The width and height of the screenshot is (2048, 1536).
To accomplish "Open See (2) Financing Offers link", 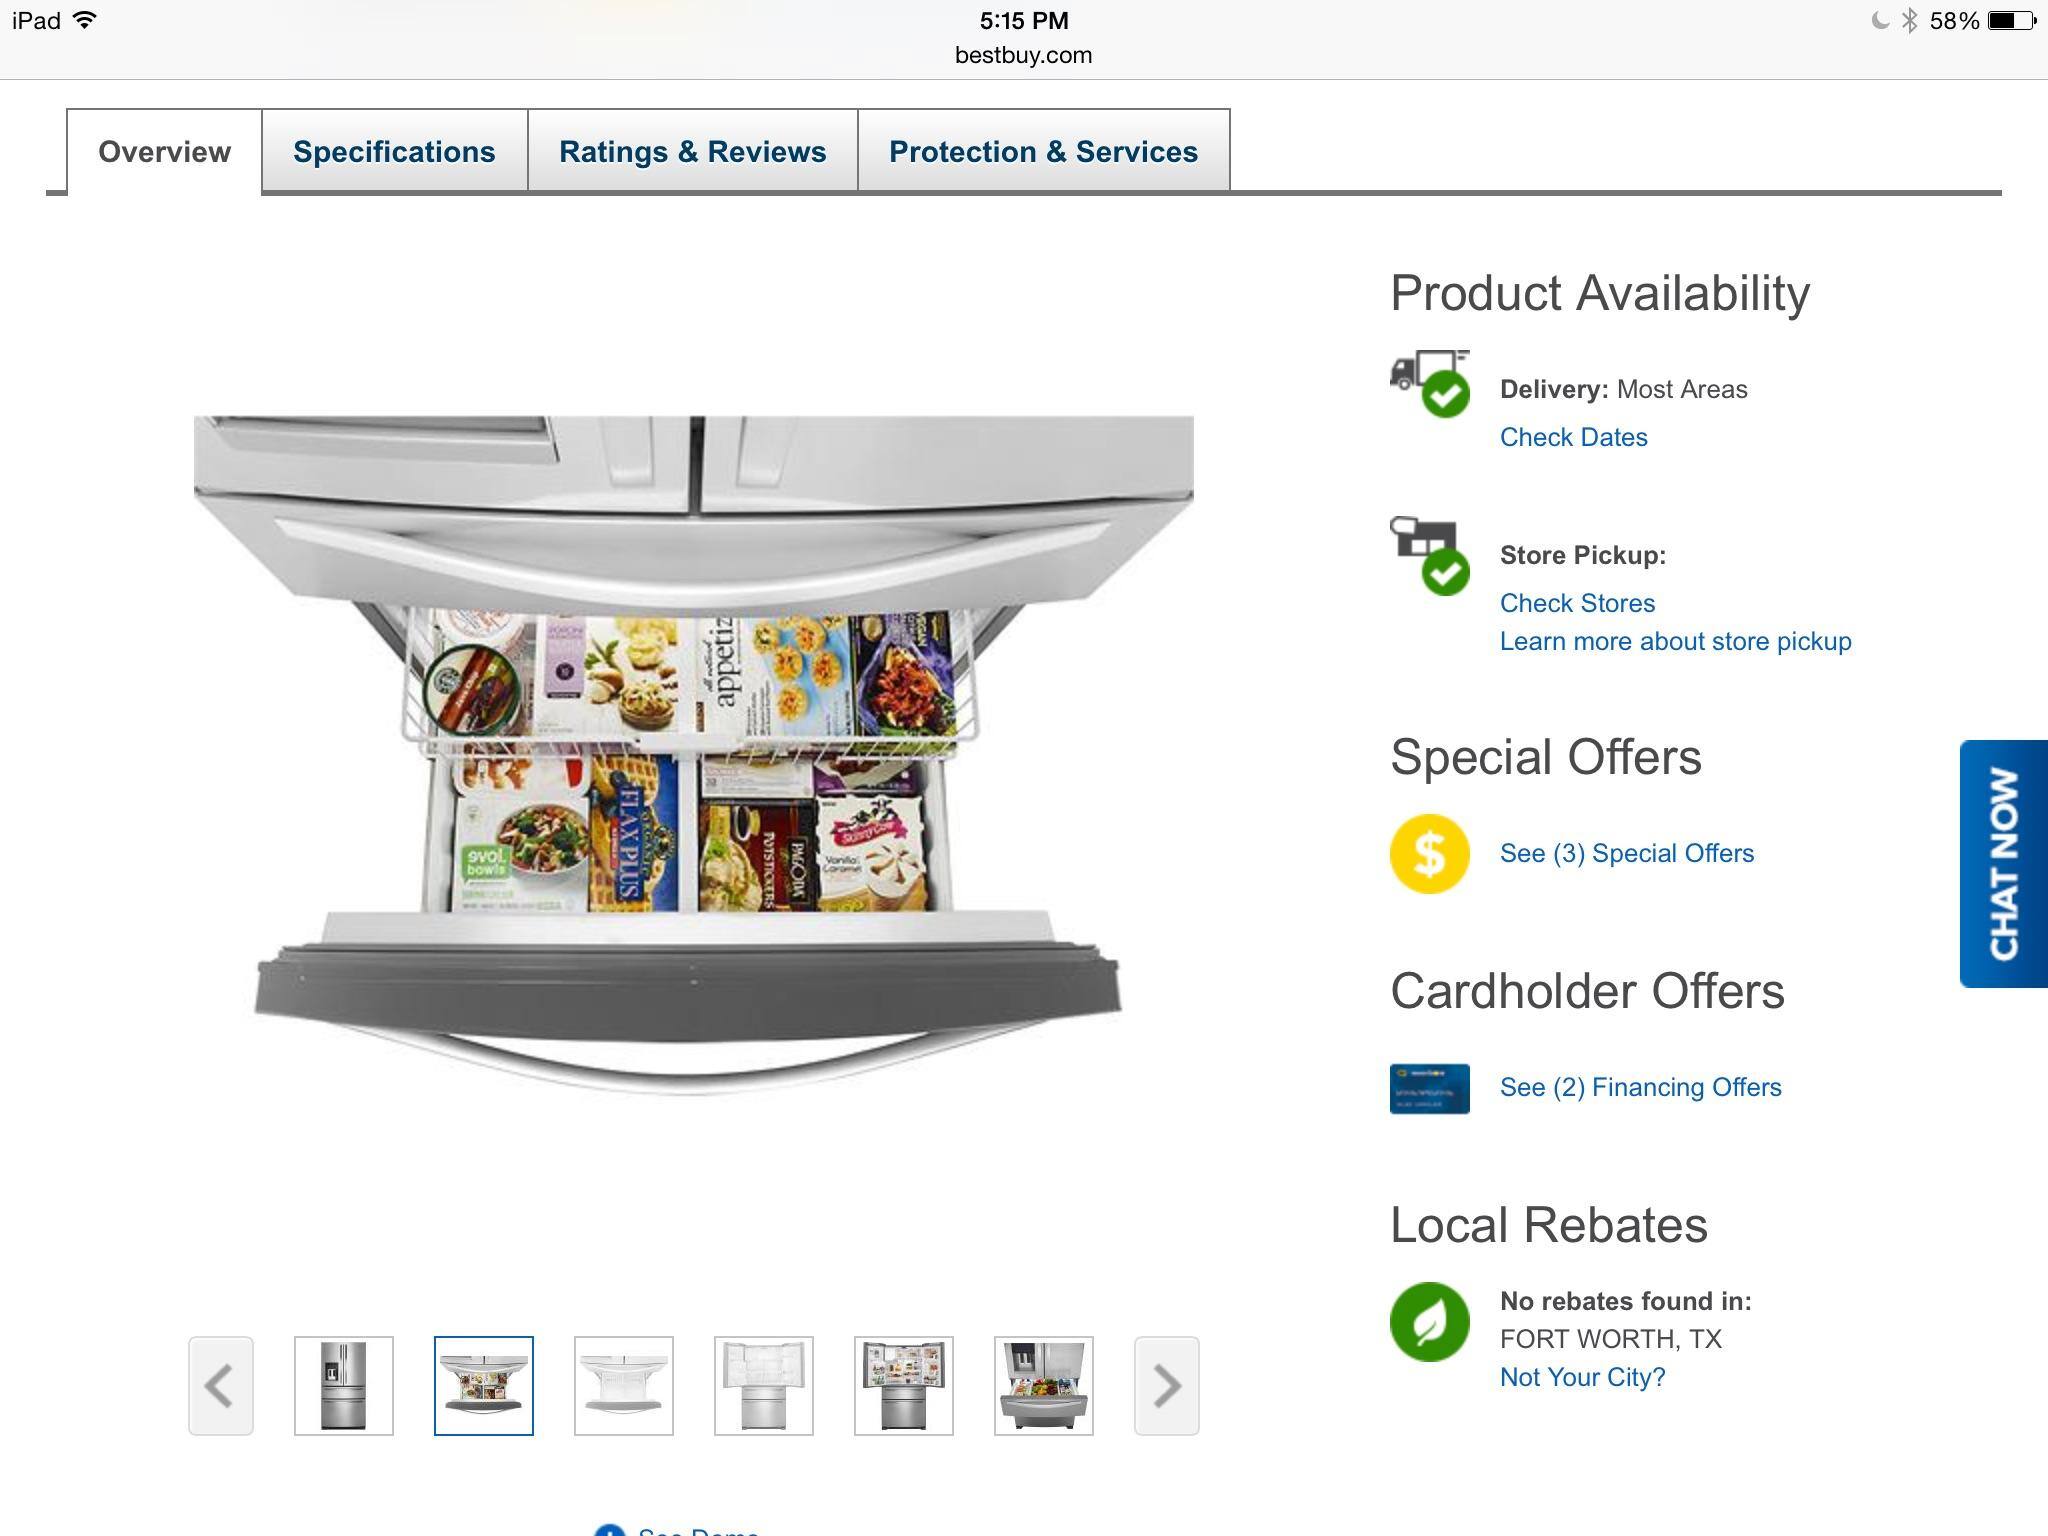I will point(1641,1087).
